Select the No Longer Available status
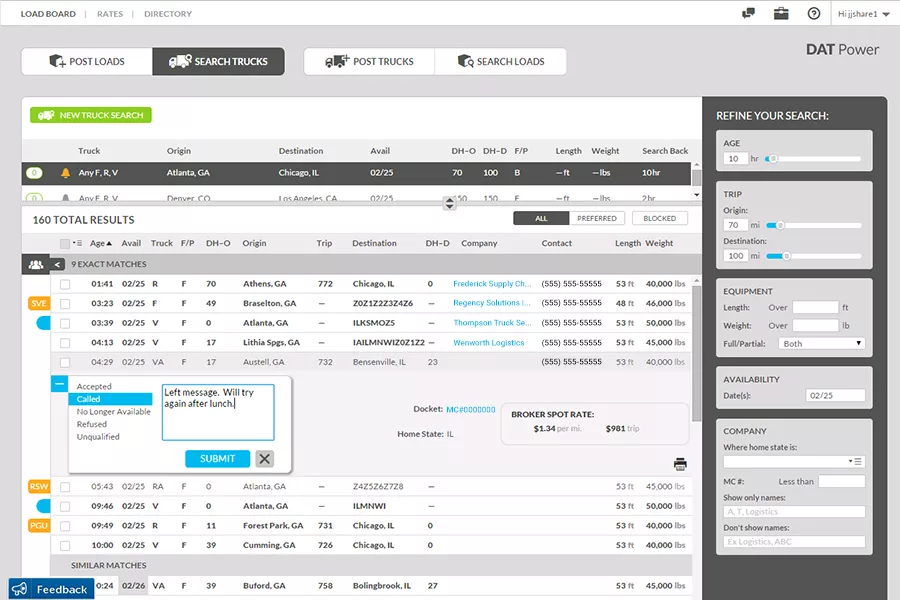Image resolution: width=900 pixels, height=600 pixels. [x=114, y=412]
